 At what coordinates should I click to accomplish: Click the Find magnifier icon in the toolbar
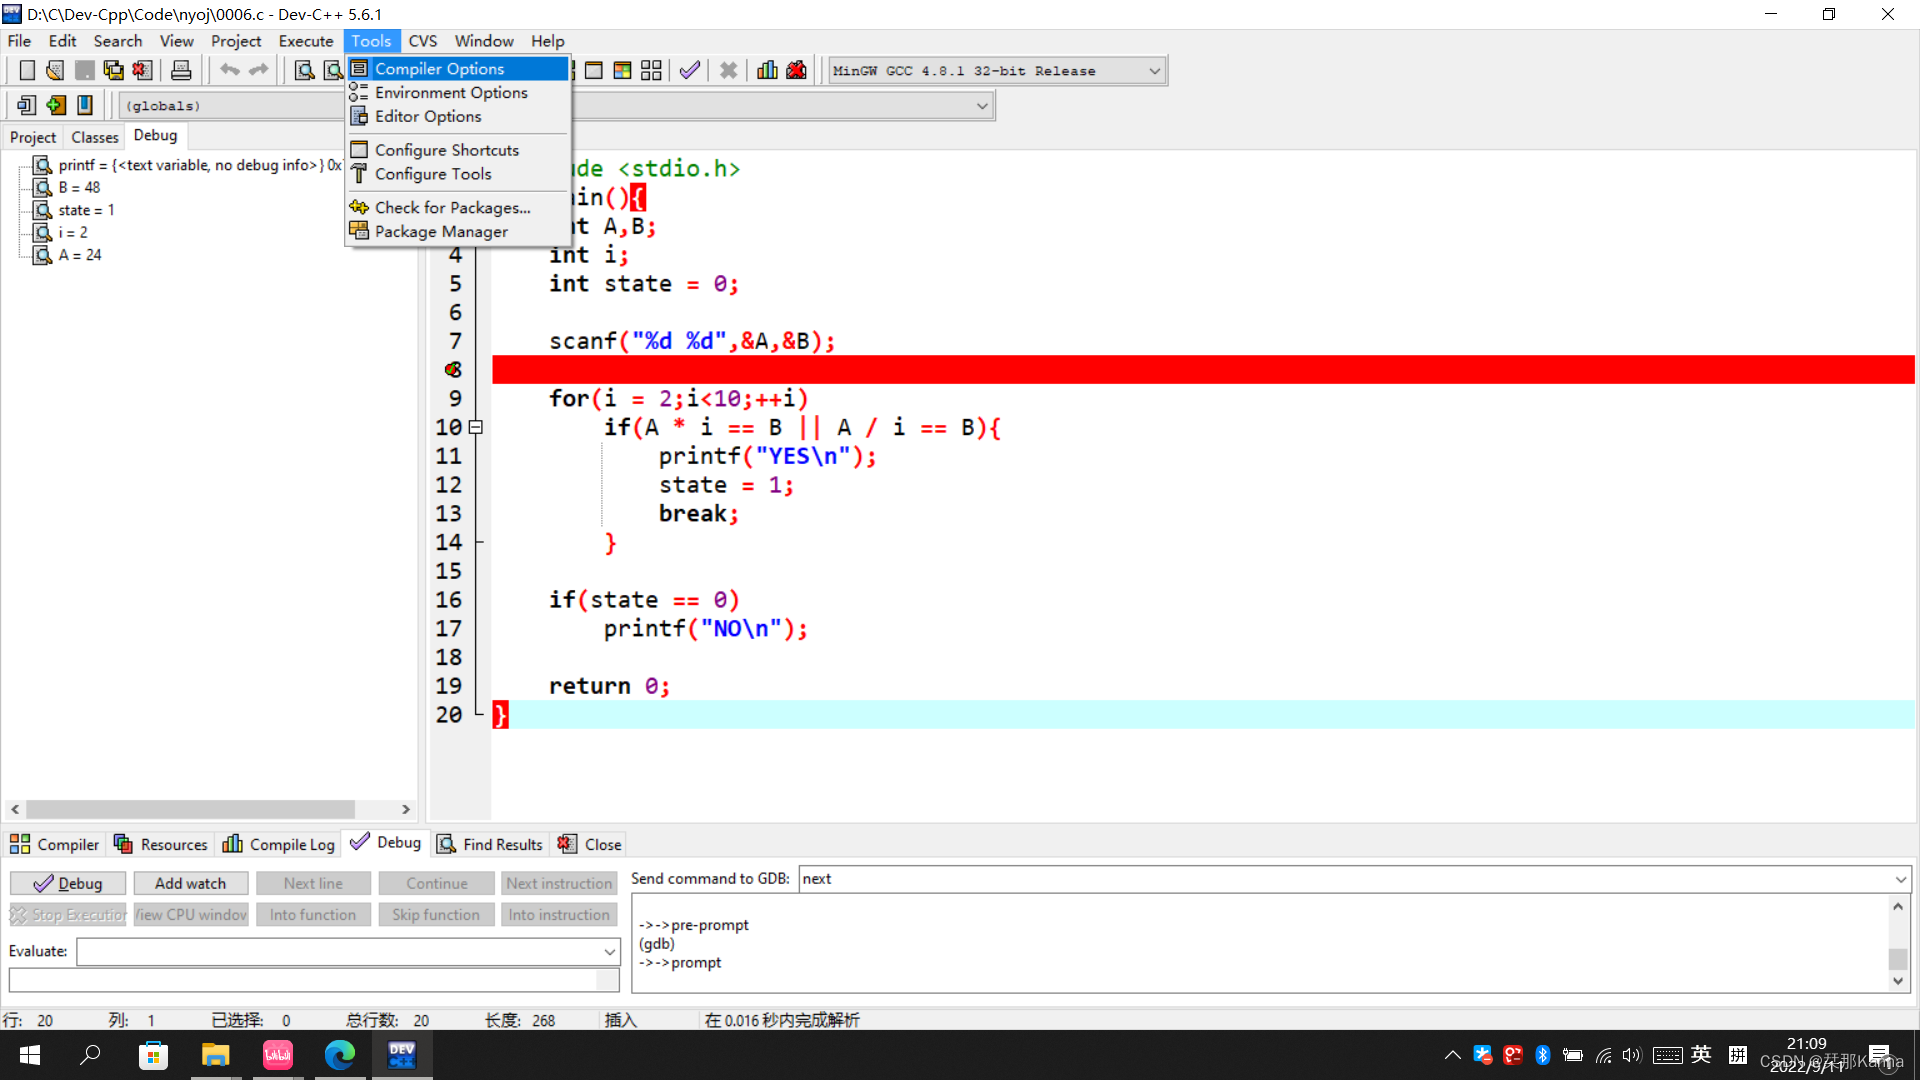pyautogui.click(x=303, y=70)
